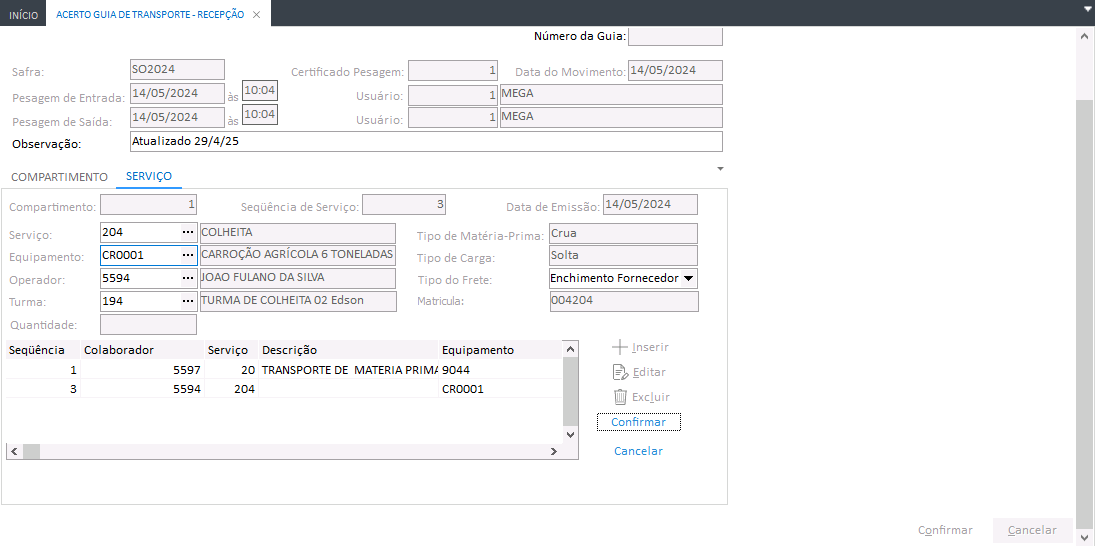Click the Certificado Pesagem field
1095x546 pixels.
453,71
